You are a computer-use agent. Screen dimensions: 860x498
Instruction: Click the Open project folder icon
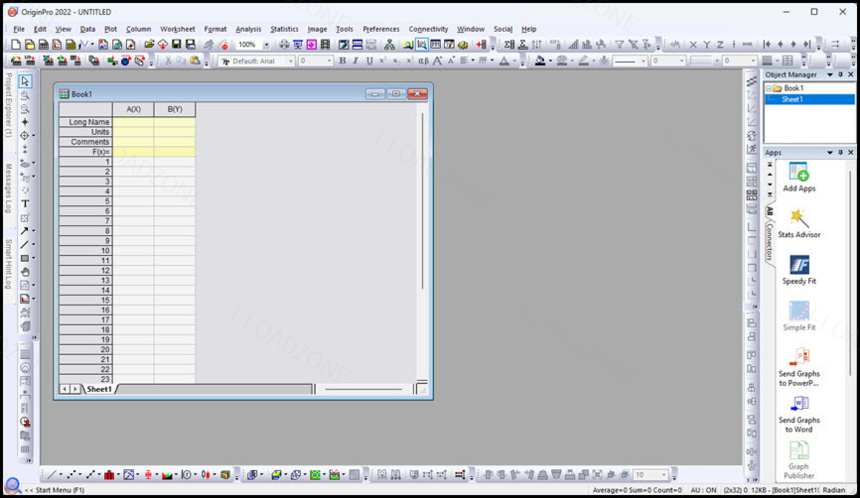149,45
